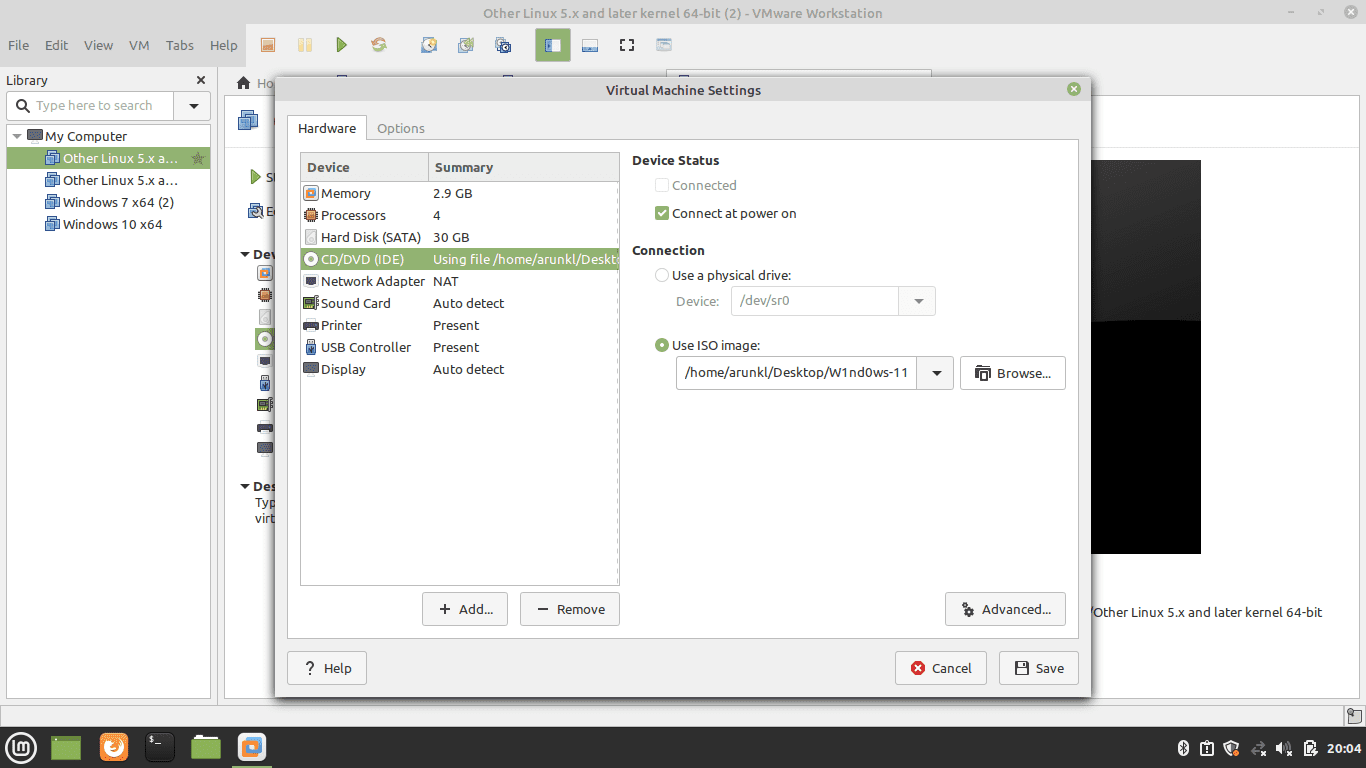Open the Snapshot Manager toolbar icon
Viewport: 1366px width, 768px height.
(x=503, y=45)
